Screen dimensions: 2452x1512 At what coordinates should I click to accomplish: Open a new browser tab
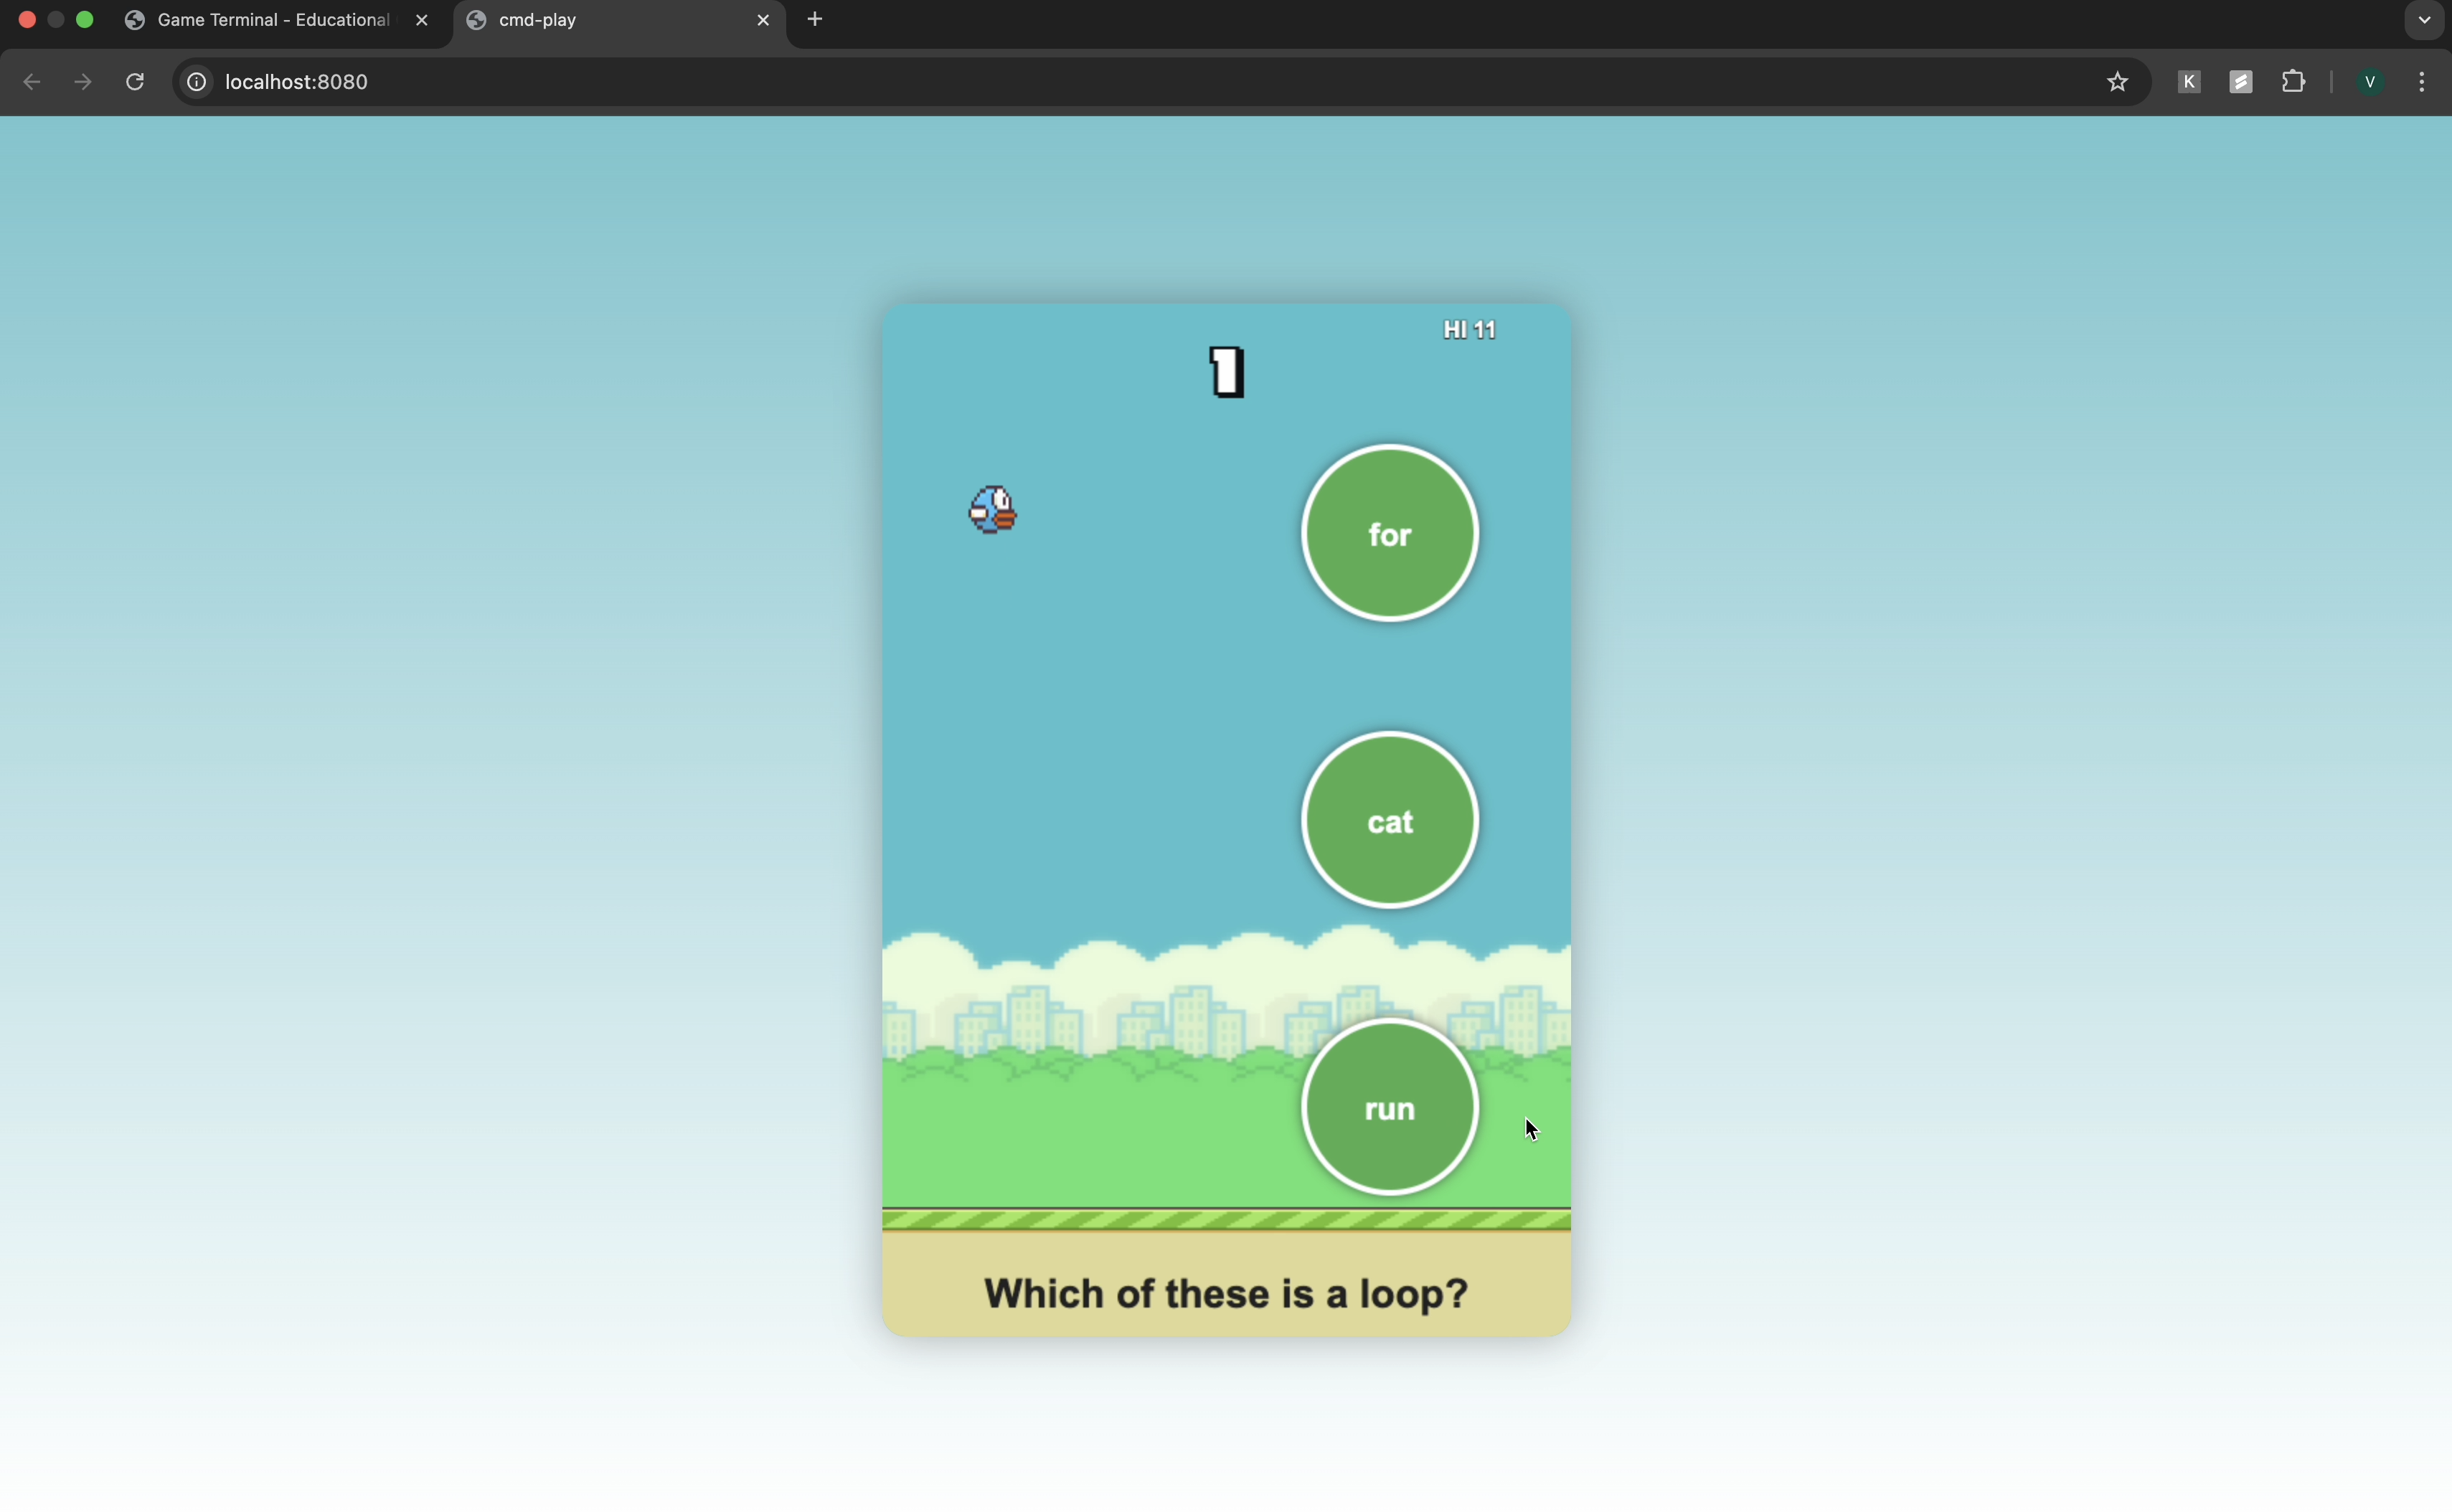coord(815,20)
